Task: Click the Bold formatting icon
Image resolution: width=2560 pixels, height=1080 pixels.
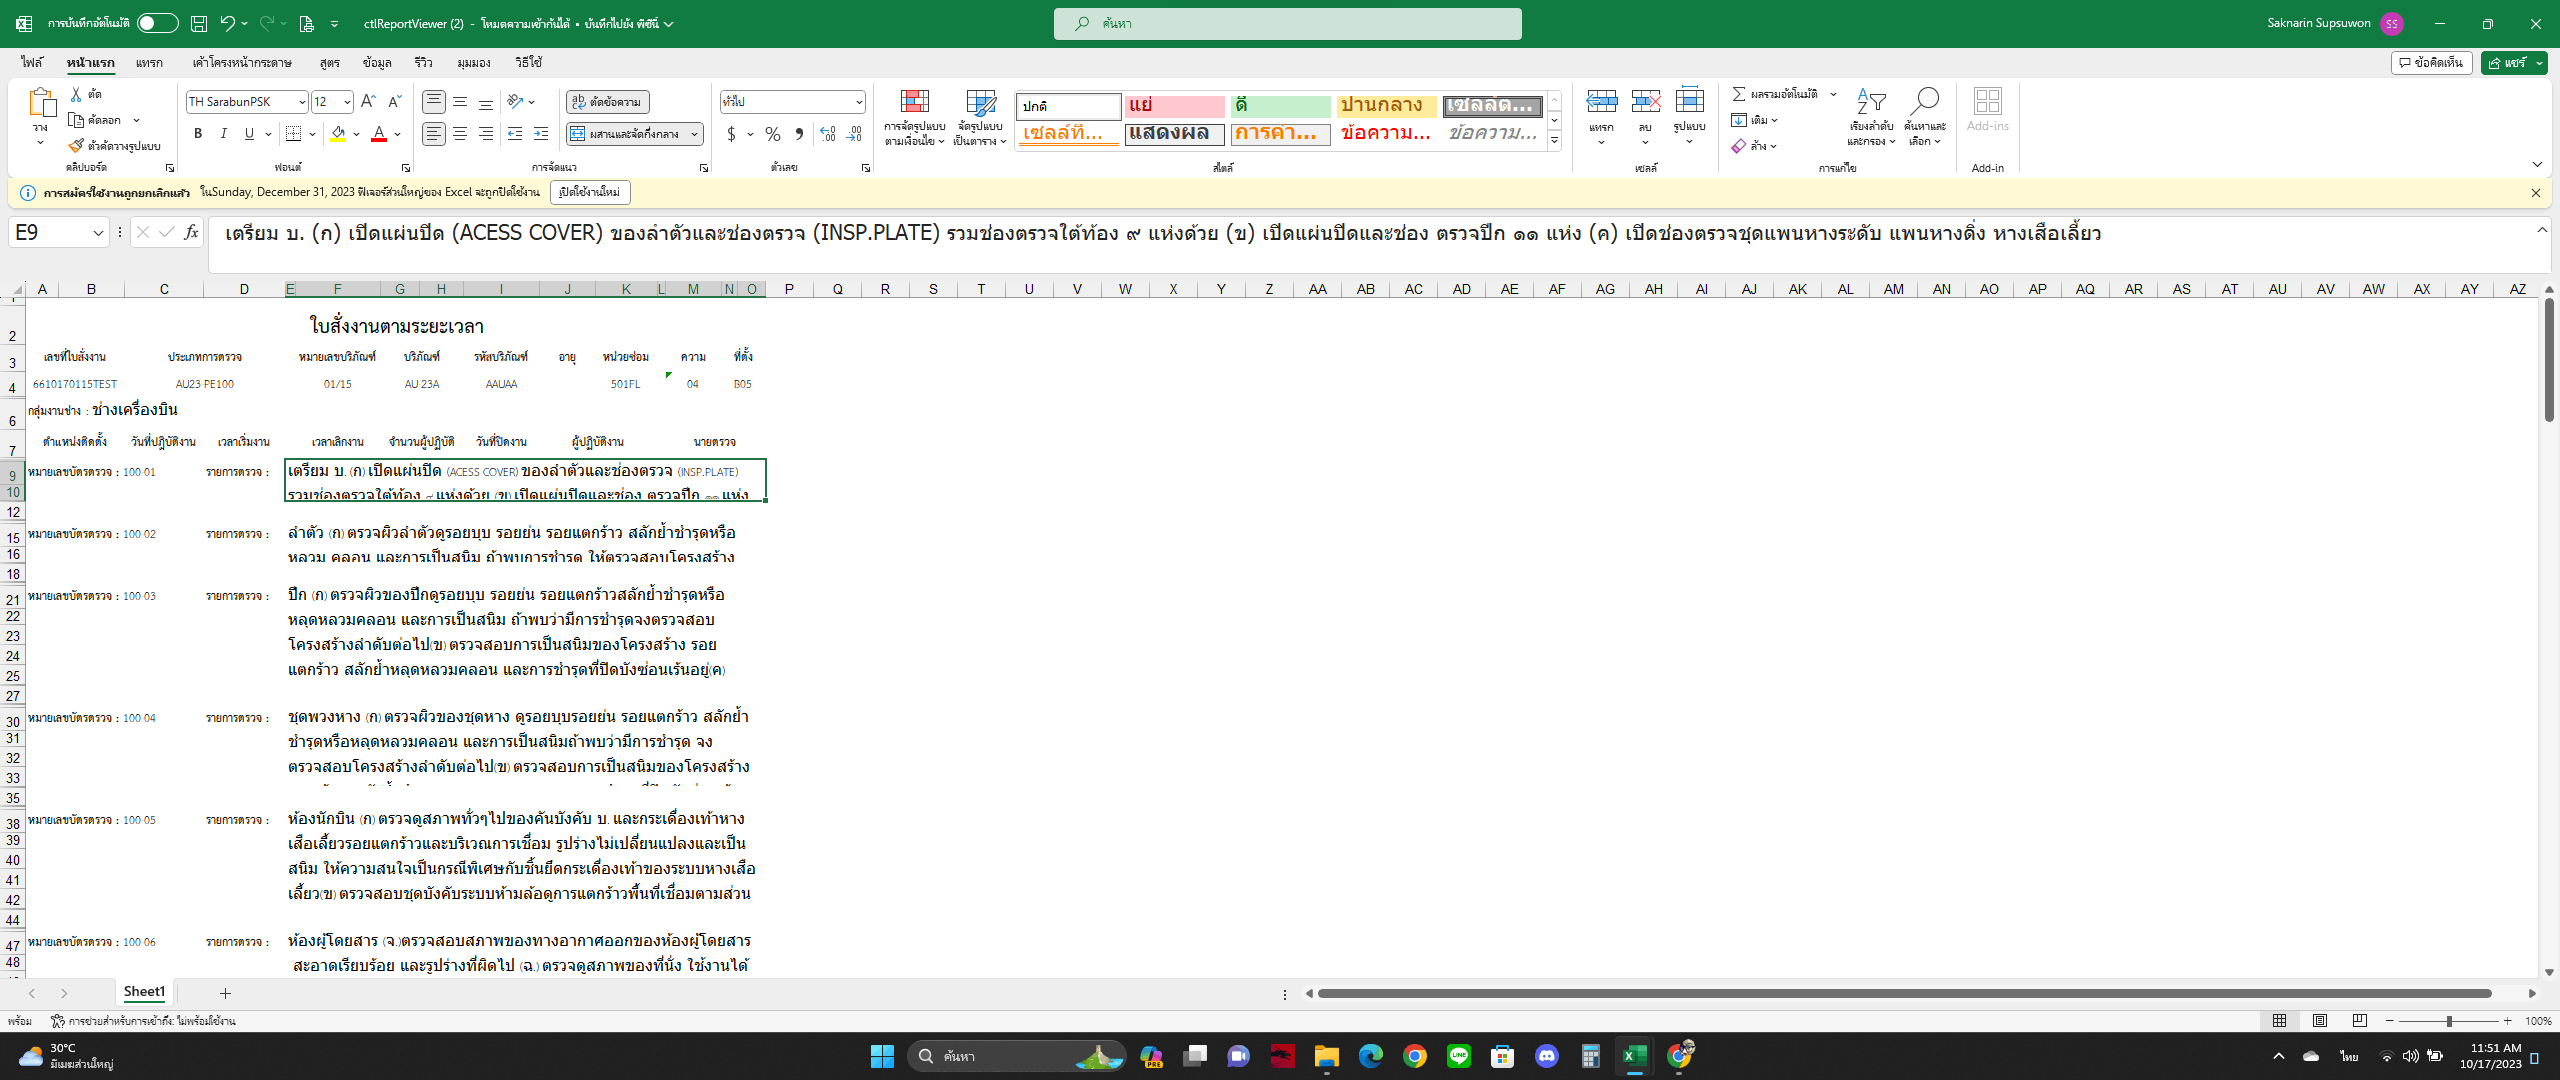Action: [x=198, y=134]
